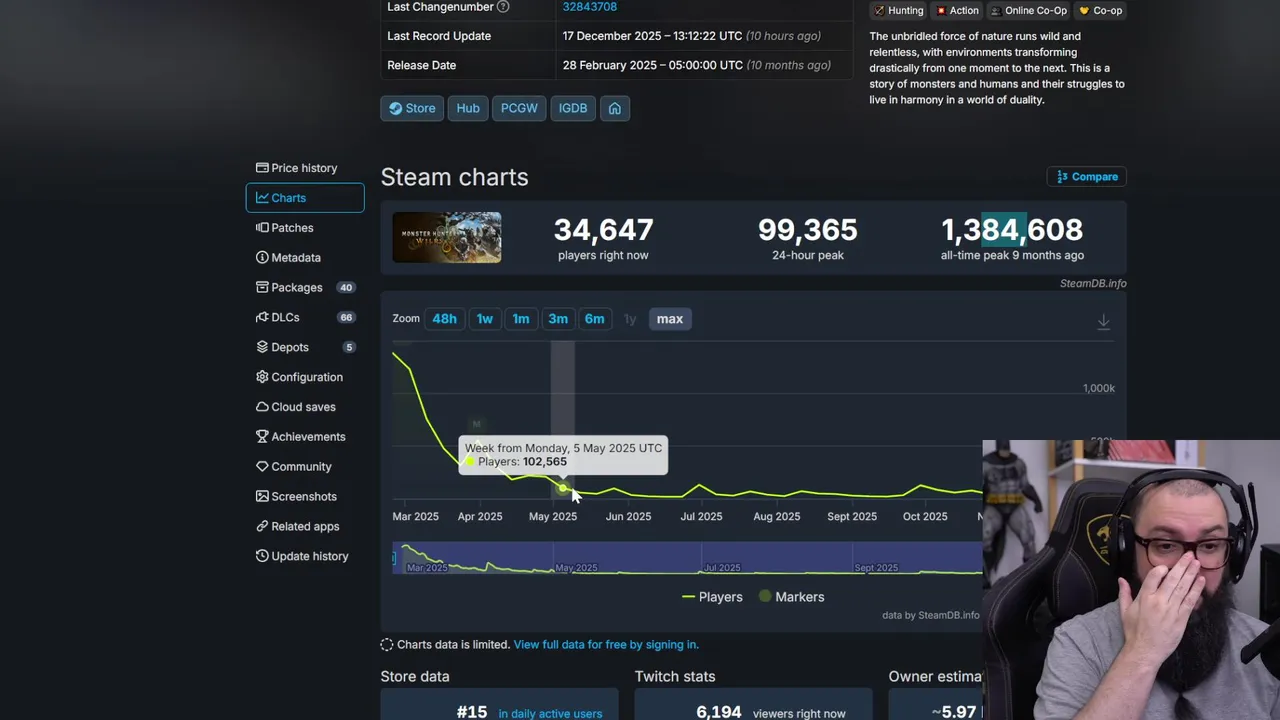Image resolution: width=1280 pixels, height=720 pixels.
Task: Click the chart navigator range overview strip
Action: [x=688, y=558]
